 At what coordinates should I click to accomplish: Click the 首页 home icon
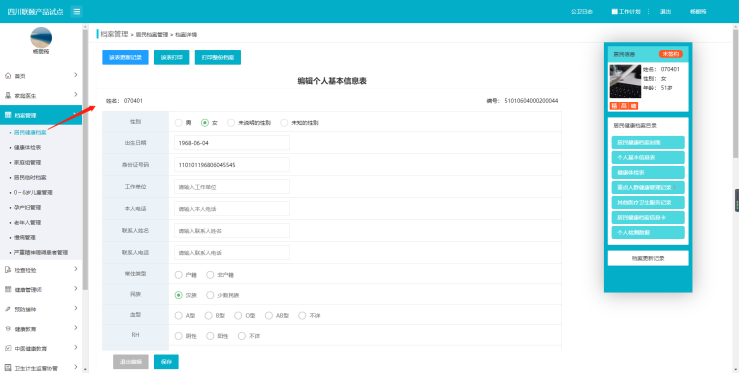point(8,76)
